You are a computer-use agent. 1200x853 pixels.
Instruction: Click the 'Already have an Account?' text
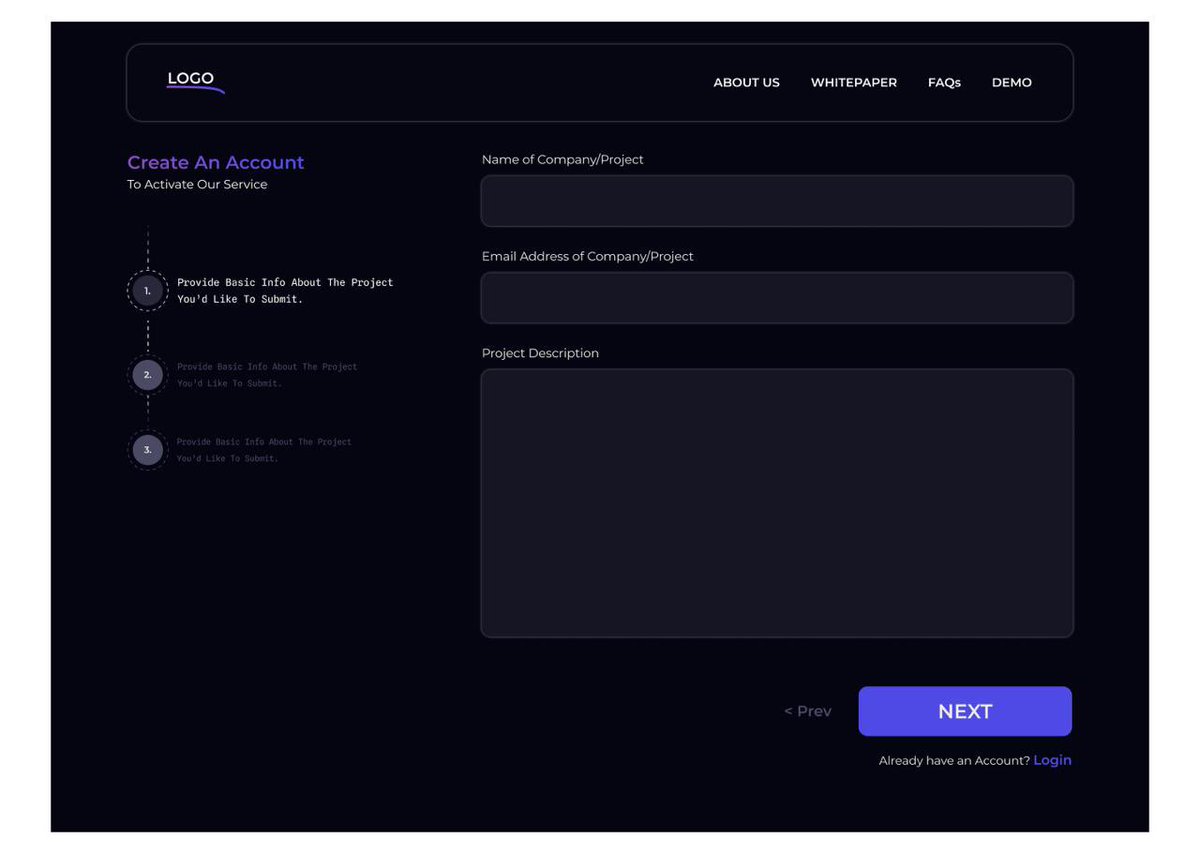pyautogui.click(x=954, y=761)
